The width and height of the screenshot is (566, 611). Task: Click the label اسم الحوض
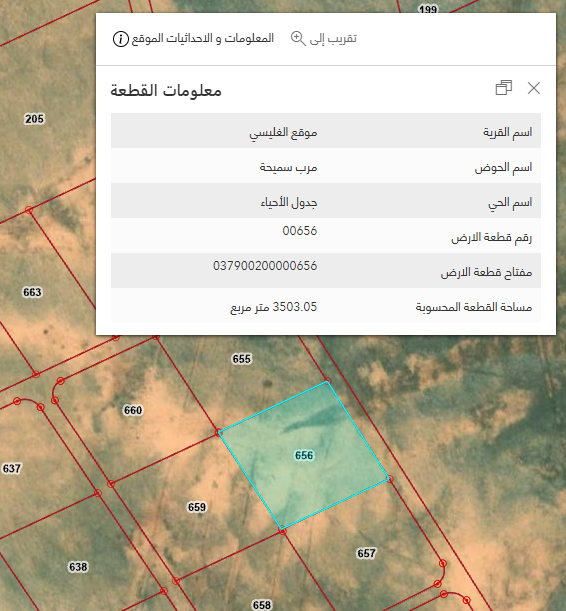coord(503,168)
